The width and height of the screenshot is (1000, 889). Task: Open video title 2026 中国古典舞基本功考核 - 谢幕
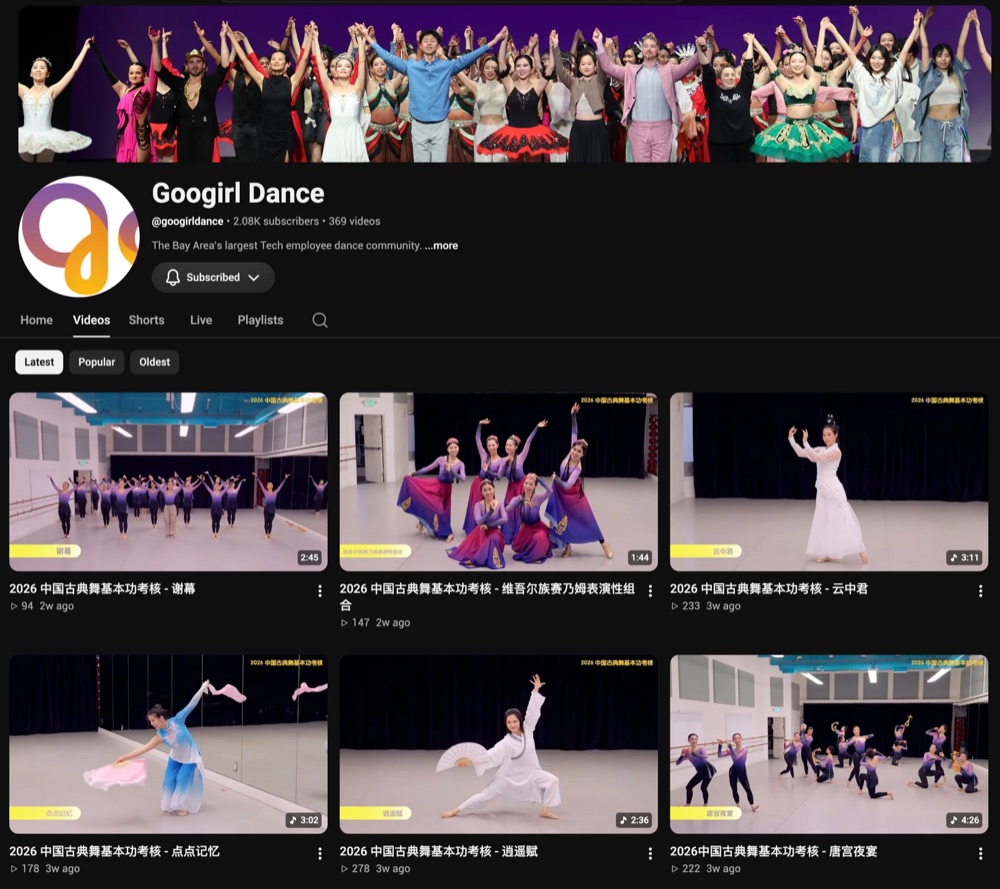(102, 589)
